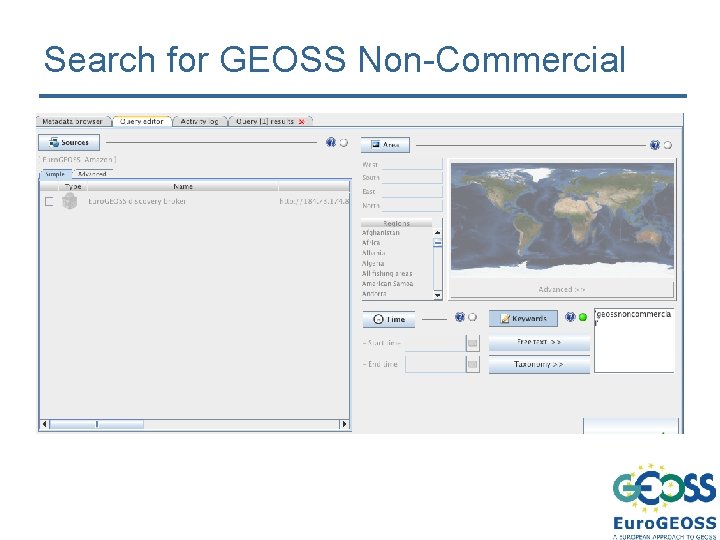Image resolution: width=720 pixels, height=540 pixels.
Task: Toggle the Area status indicator circle
Action: [x=668, y=145]
